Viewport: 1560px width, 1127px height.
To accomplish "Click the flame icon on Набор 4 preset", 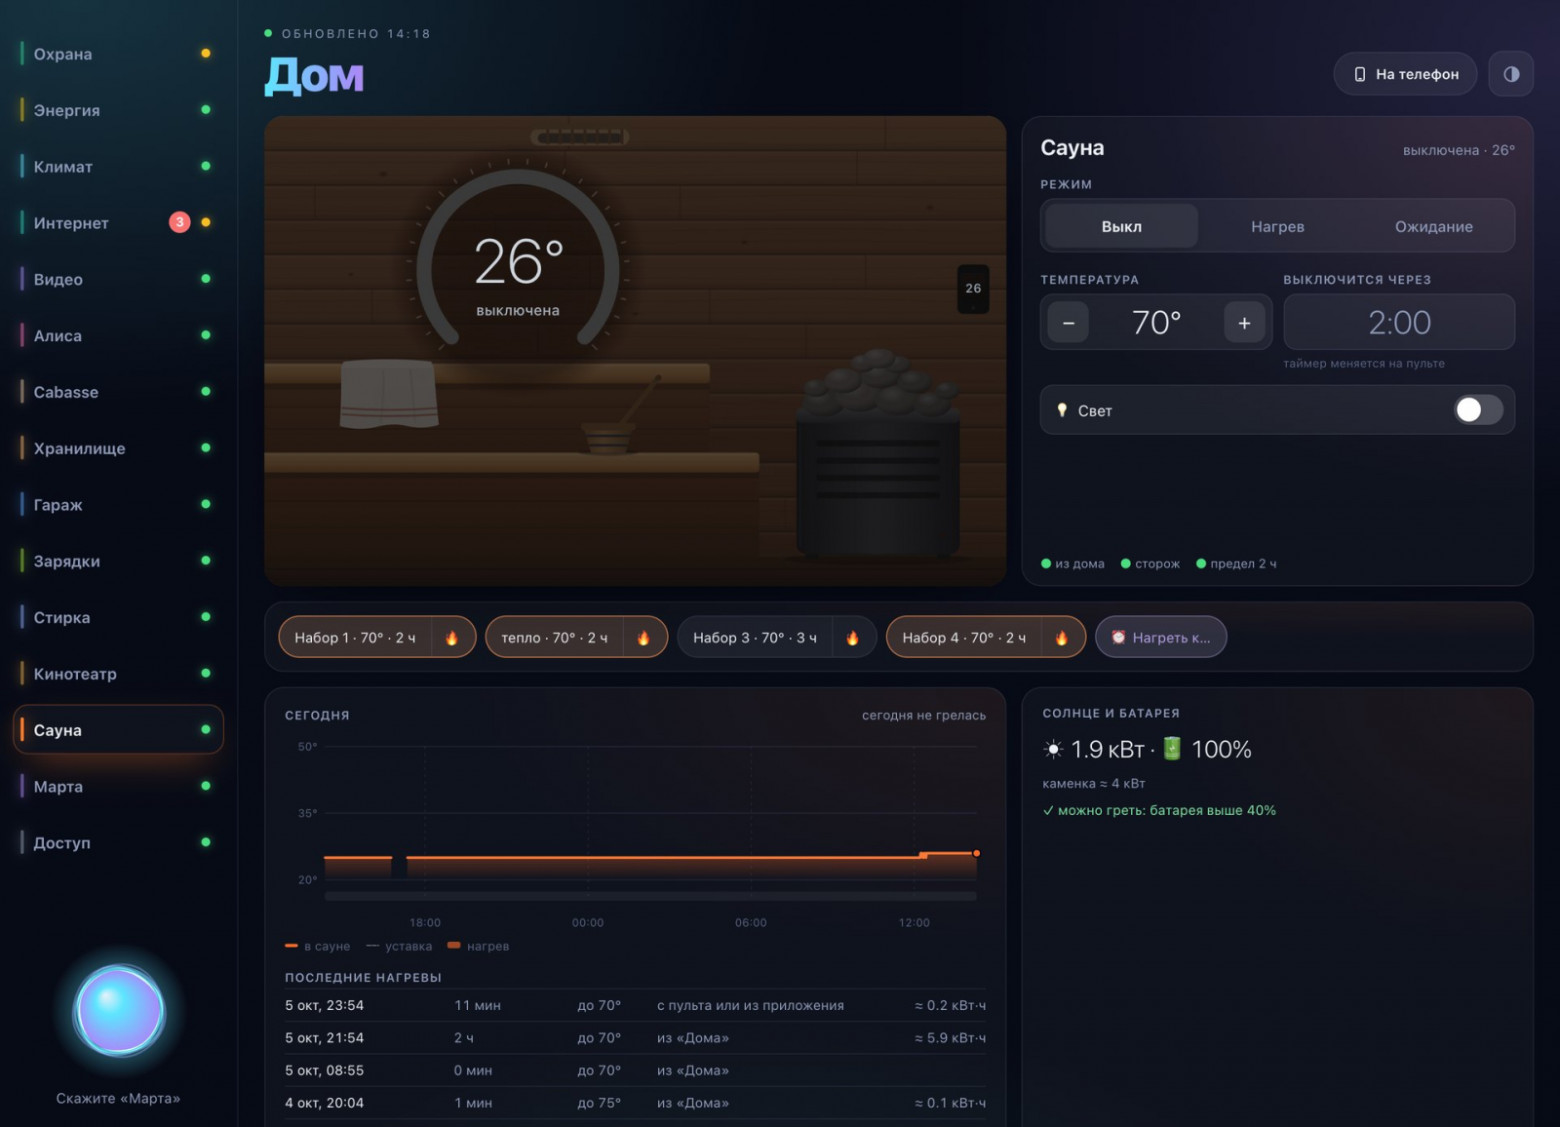I will point(1062,638).
